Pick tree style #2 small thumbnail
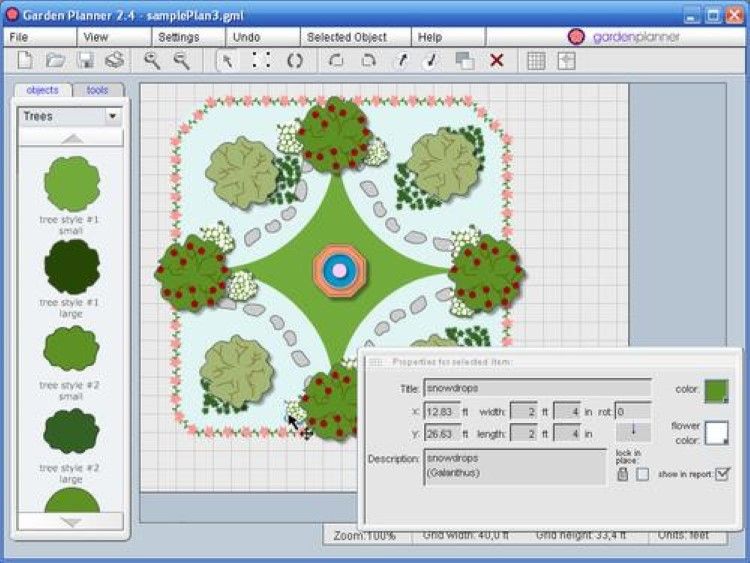This screenshot has width=750, height=563. (x=71, y=349)
